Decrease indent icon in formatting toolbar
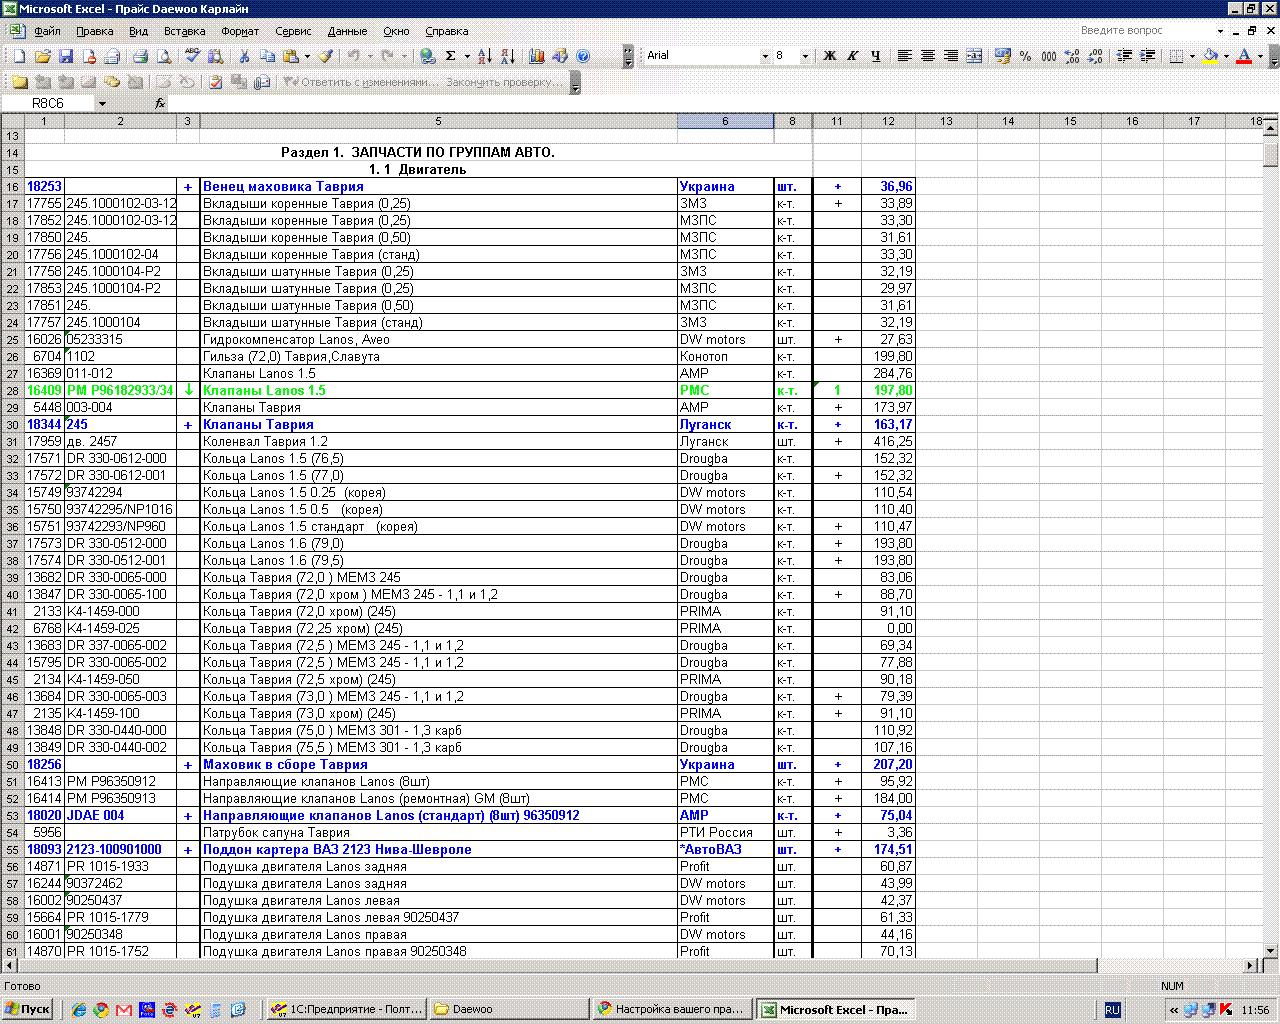 pos(1124,56)
